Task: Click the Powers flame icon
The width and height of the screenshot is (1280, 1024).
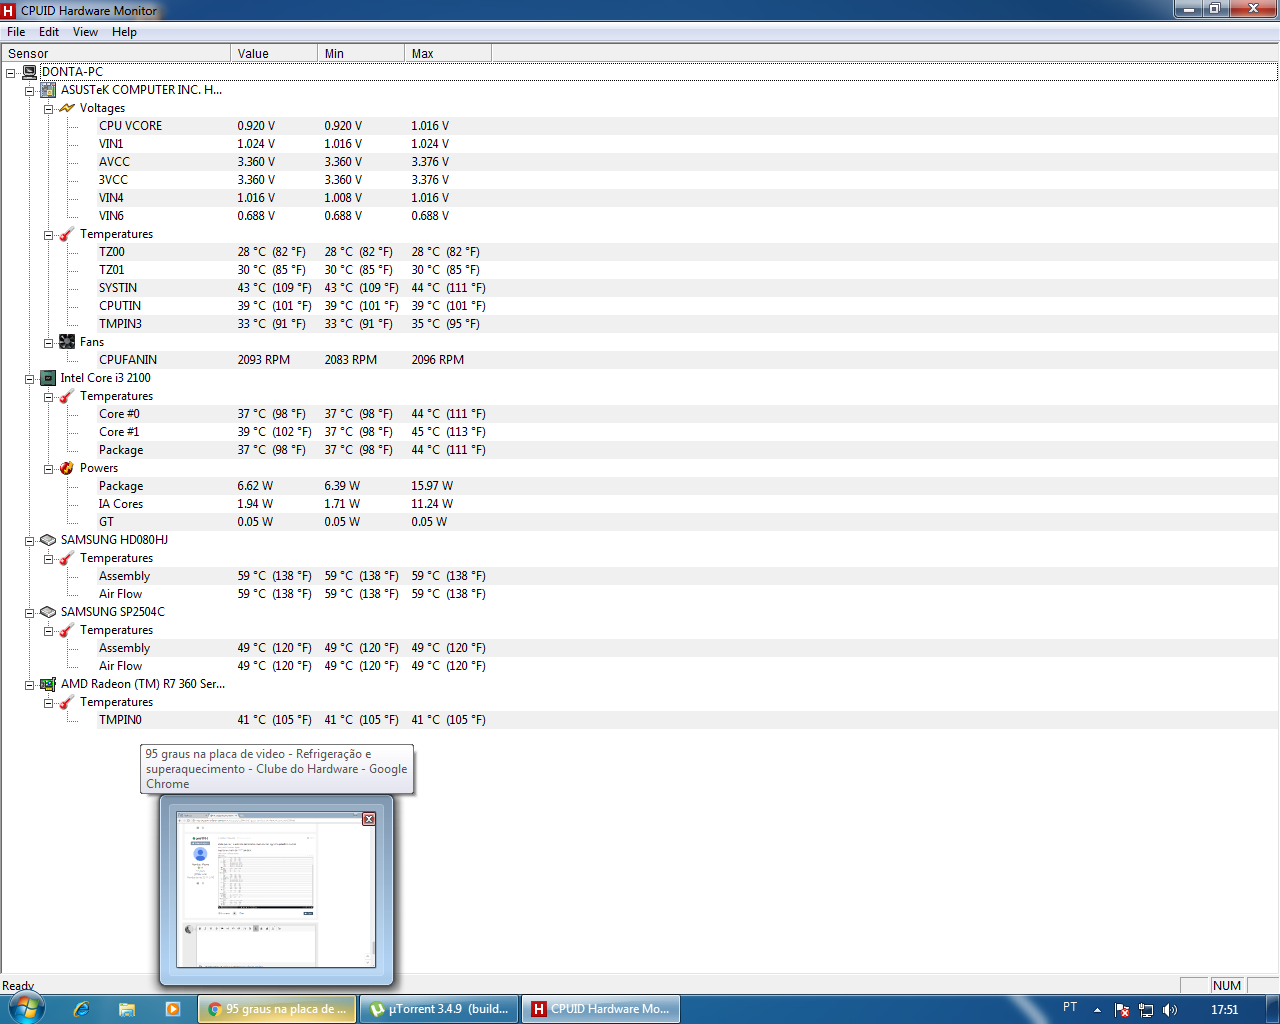Action: 67,468
